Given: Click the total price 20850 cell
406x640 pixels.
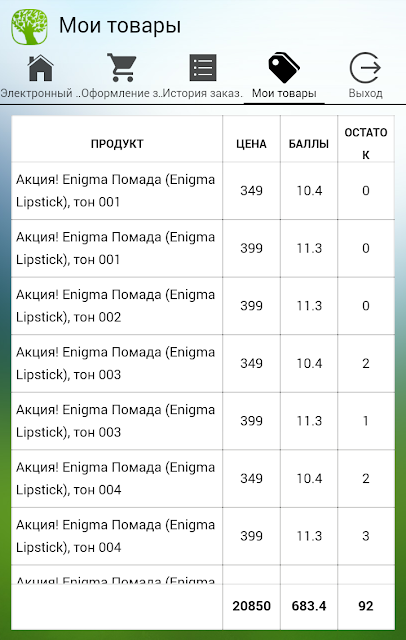Looking at the screenshot, I should click(x=251, y=606).
